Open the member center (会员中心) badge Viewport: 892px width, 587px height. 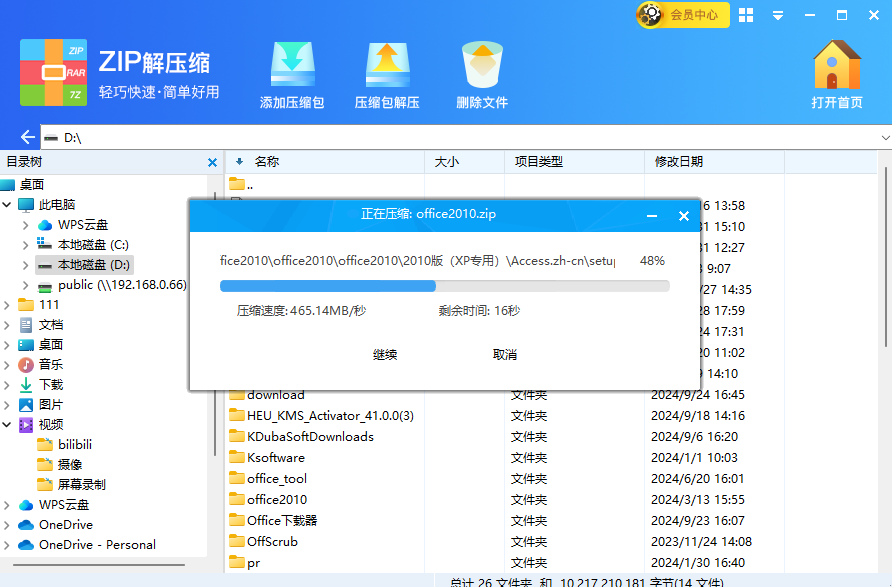pyautogui.click(x=682, y=15)
